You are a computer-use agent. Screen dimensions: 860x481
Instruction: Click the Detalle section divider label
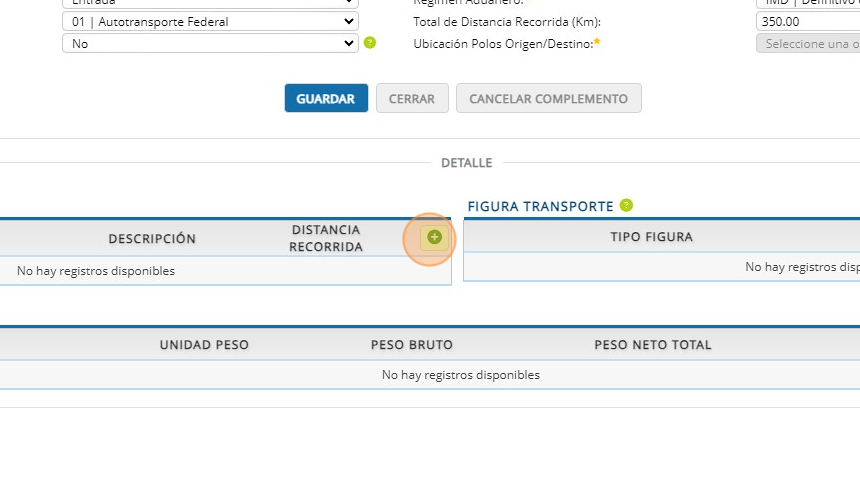(467, 163)
